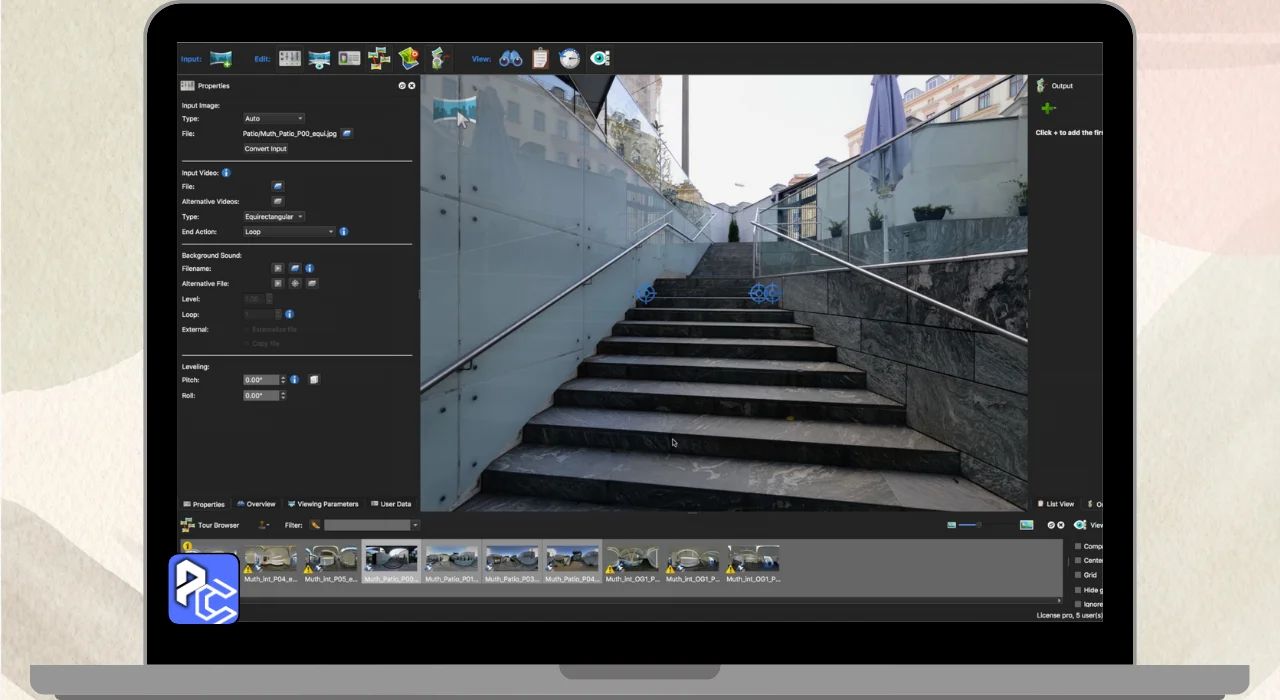Switch to the Viewing Parameters tab

(x=322, y=504)
